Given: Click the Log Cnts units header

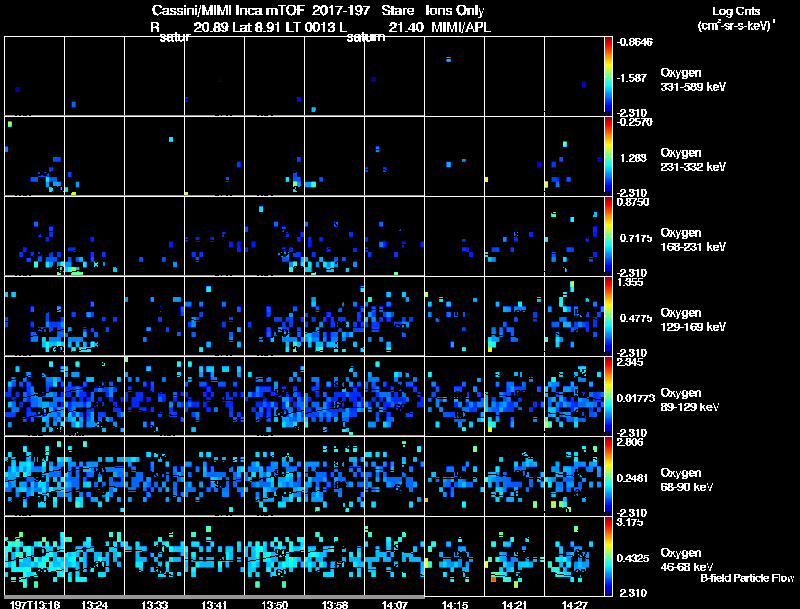Looking at the screenshot, I should click(x=736, y=18).
